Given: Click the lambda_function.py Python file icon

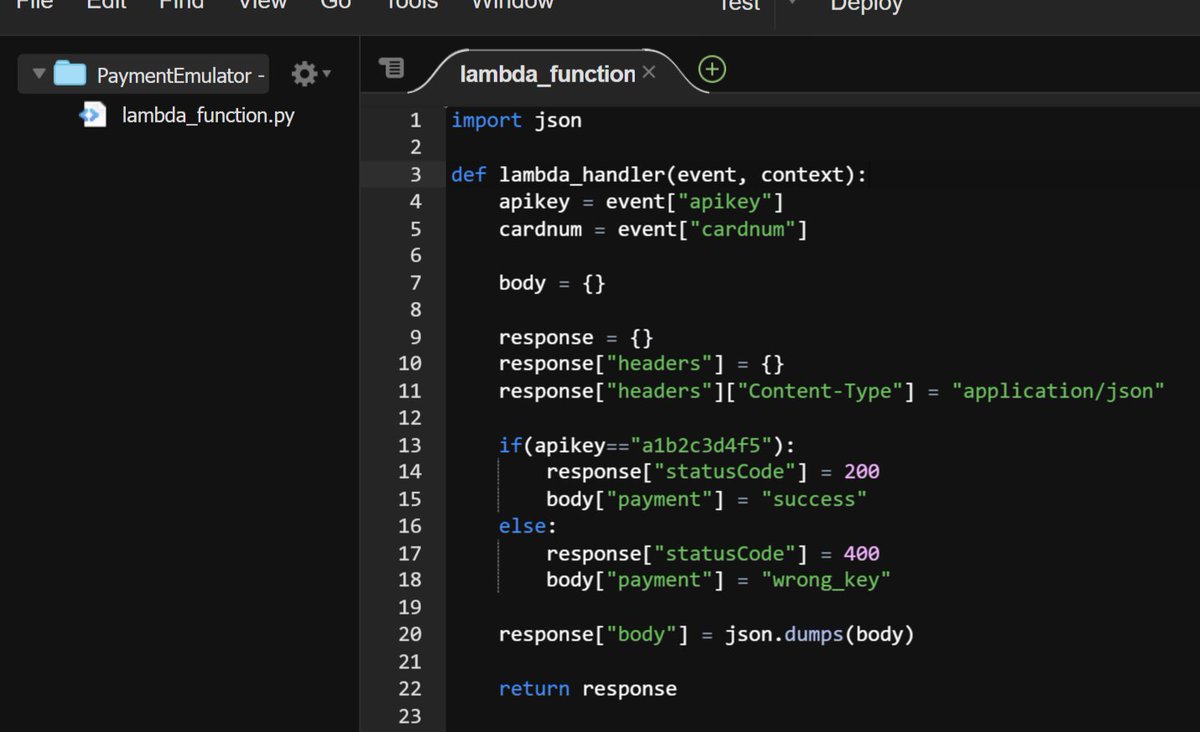Looking at the screenshot, I should (93, 115).
